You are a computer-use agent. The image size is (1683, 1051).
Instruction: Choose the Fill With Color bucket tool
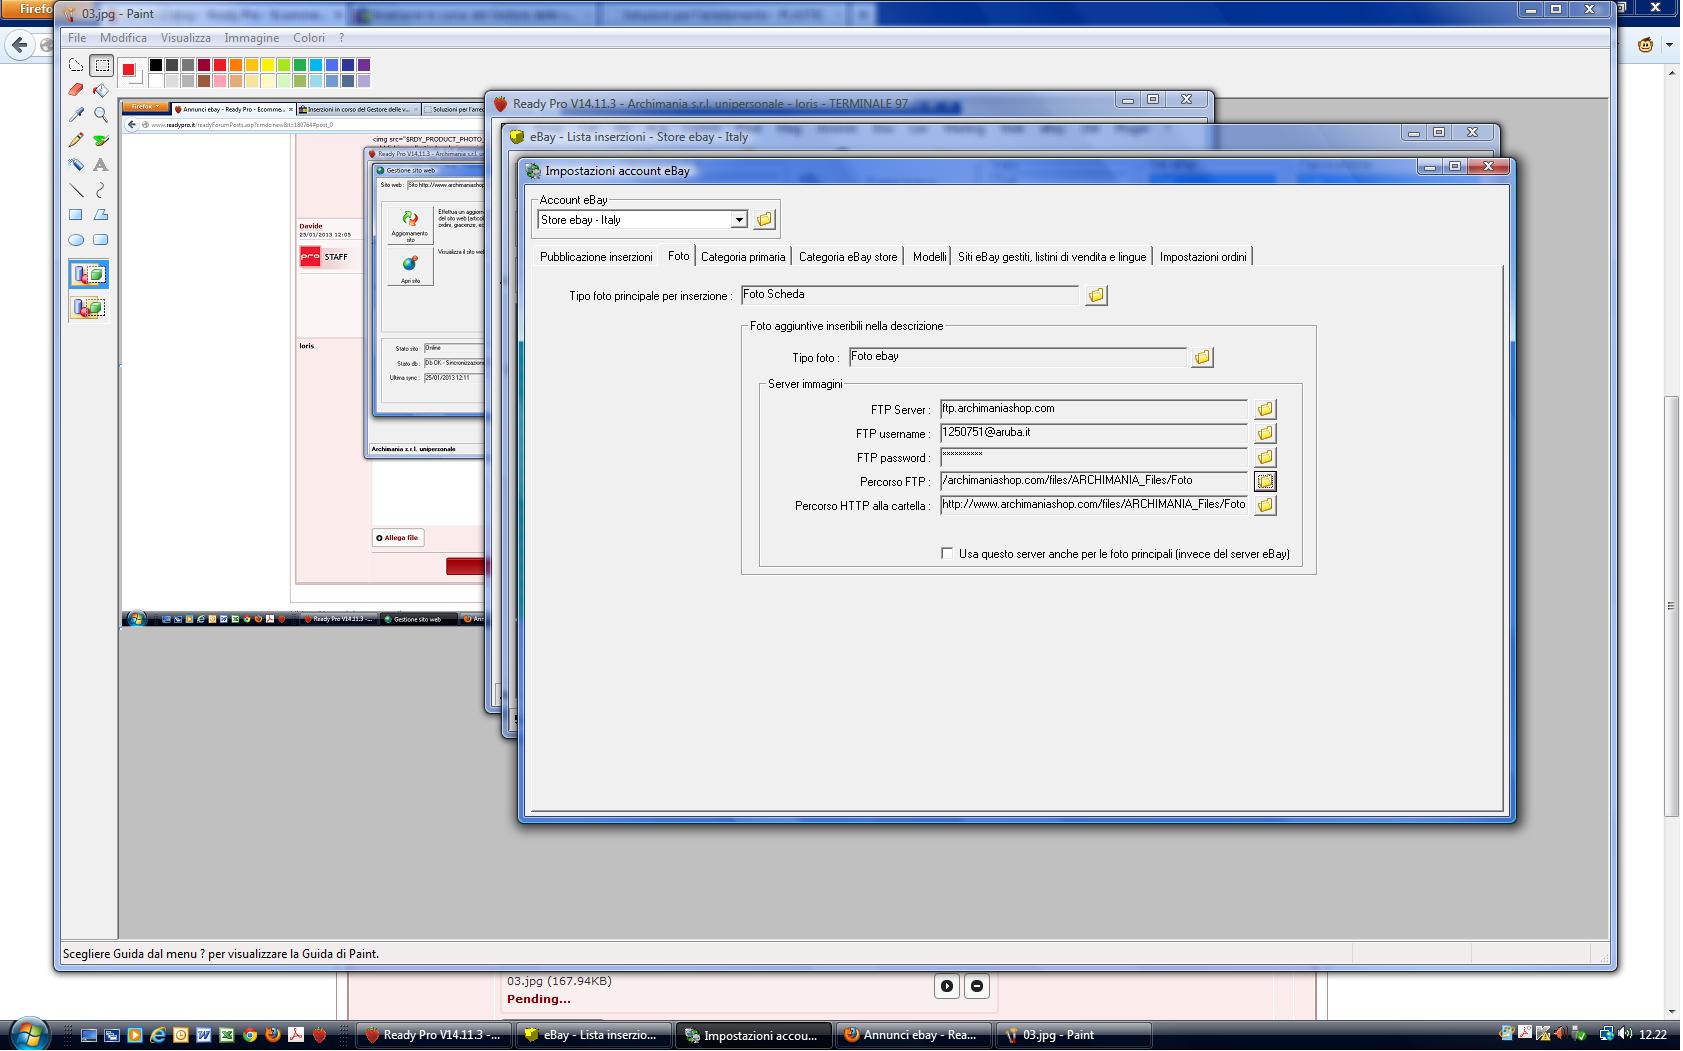tap(101, 90)
